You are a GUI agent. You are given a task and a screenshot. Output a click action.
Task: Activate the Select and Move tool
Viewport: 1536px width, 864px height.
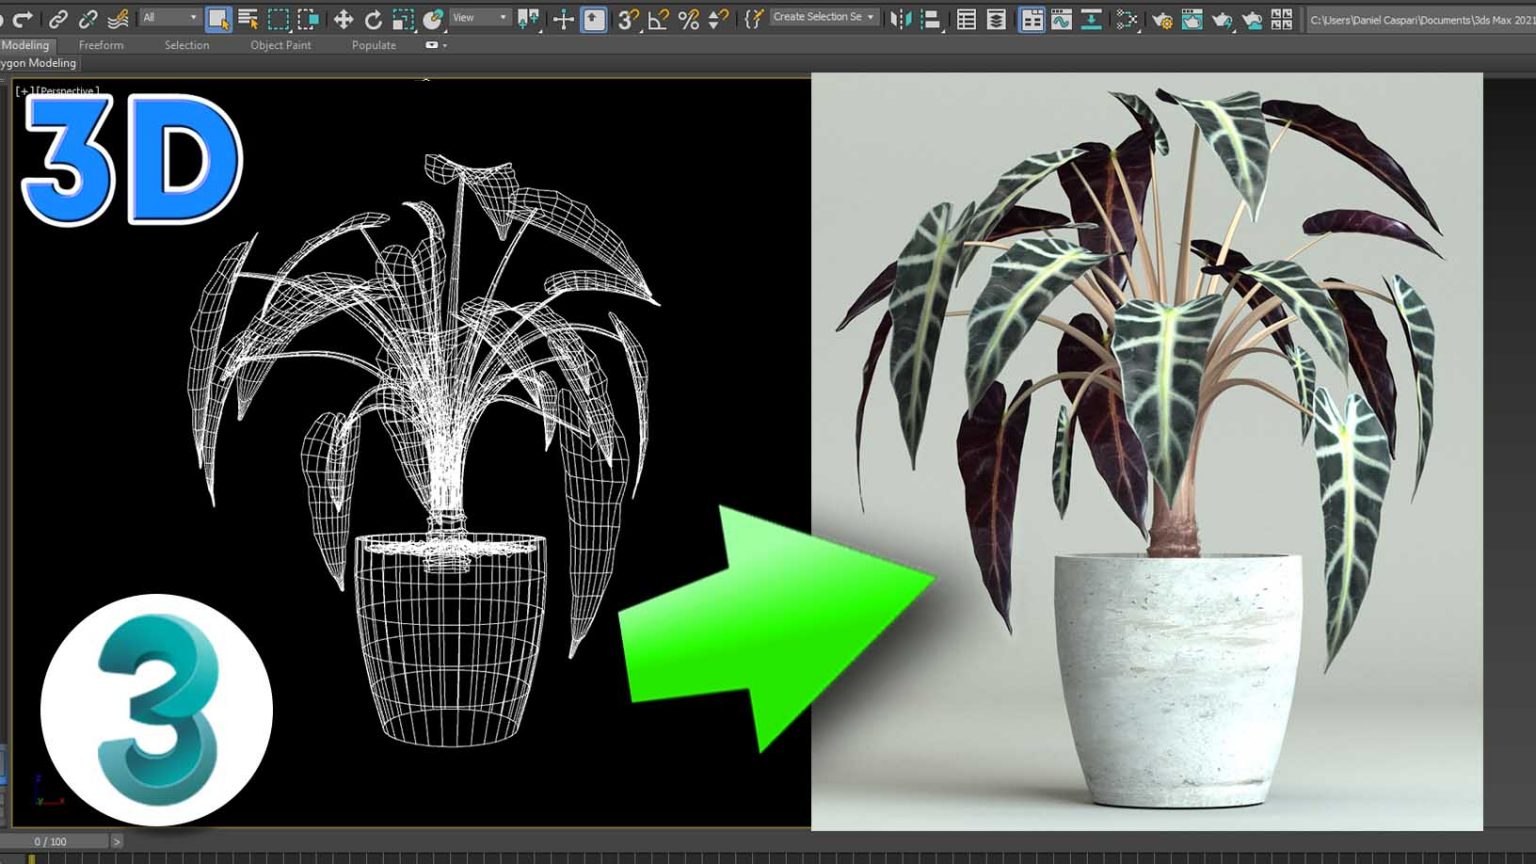point(343,18)
